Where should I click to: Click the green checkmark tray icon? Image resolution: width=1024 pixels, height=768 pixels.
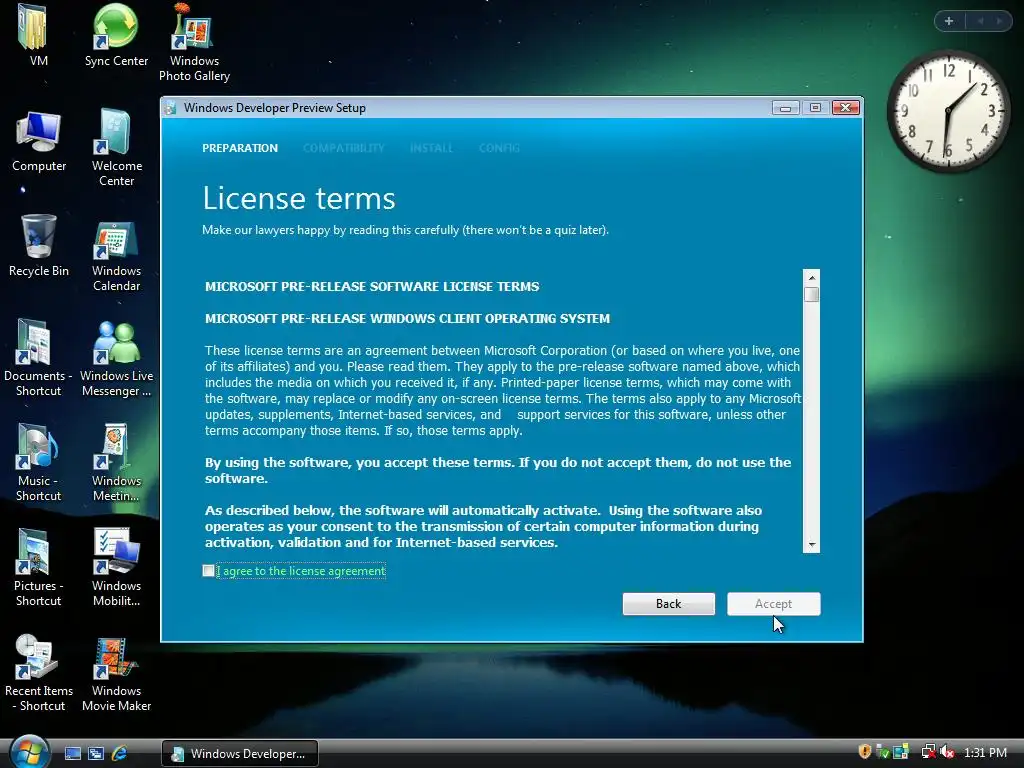(x=882, y=752)
